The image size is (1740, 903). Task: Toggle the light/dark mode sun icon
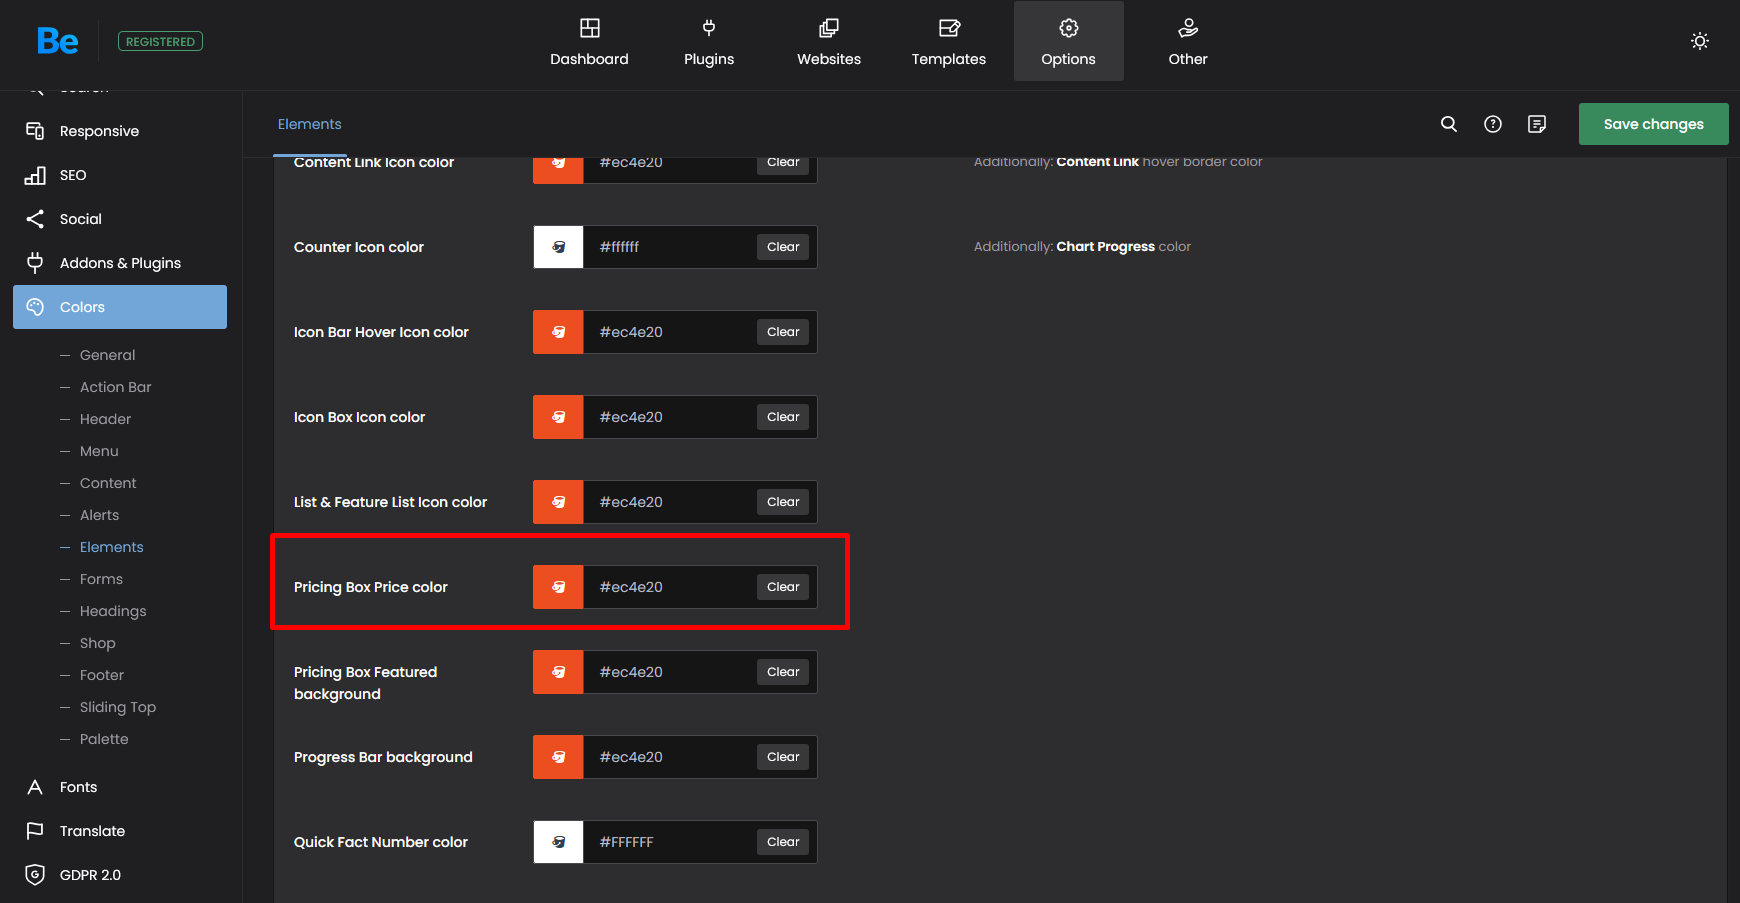[1699, 41]
